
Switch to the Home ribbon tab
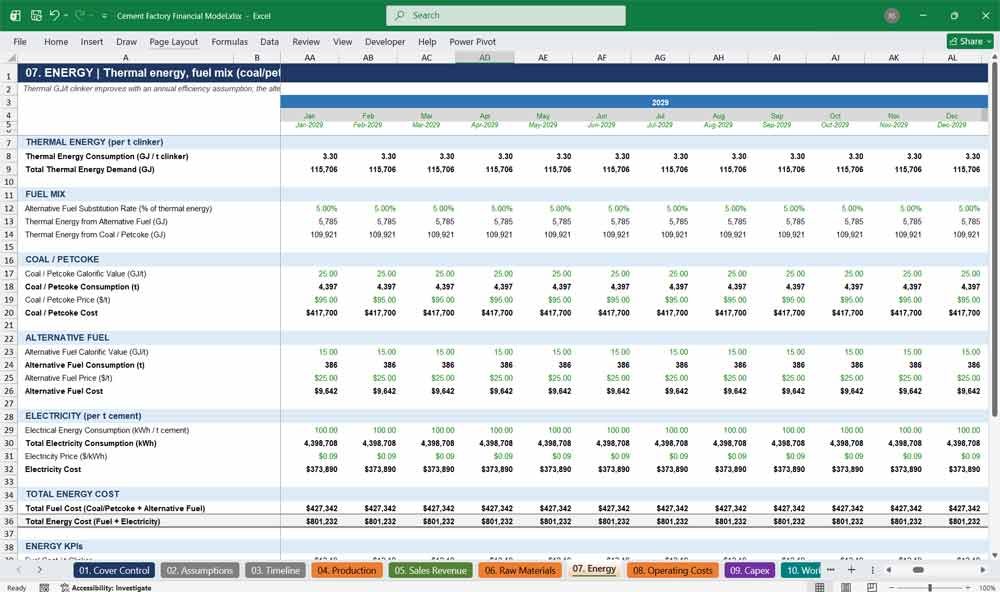coord(56,41)
